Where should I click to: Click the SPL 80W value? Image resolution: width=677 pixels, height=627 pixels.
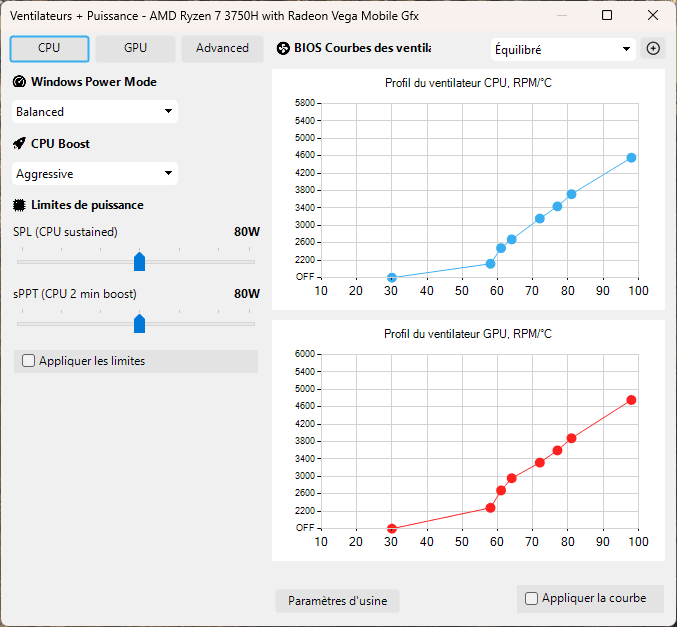[x=247, y=232]
